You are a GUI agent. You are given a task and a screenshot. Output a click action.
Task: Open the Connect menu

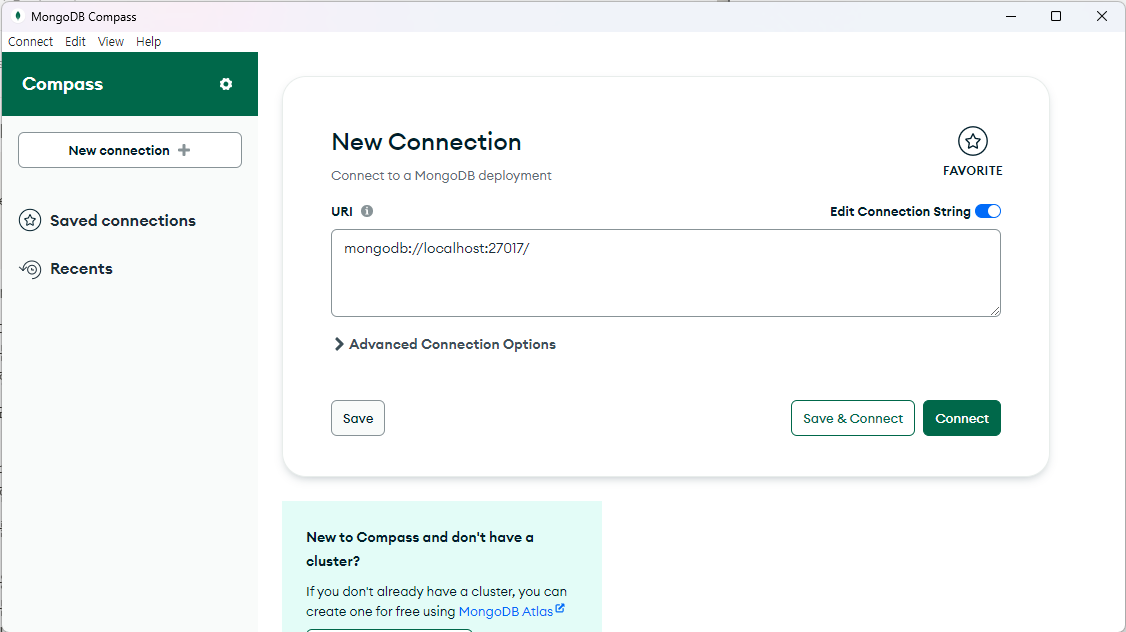pyautogui.click(x=30, y=42)
